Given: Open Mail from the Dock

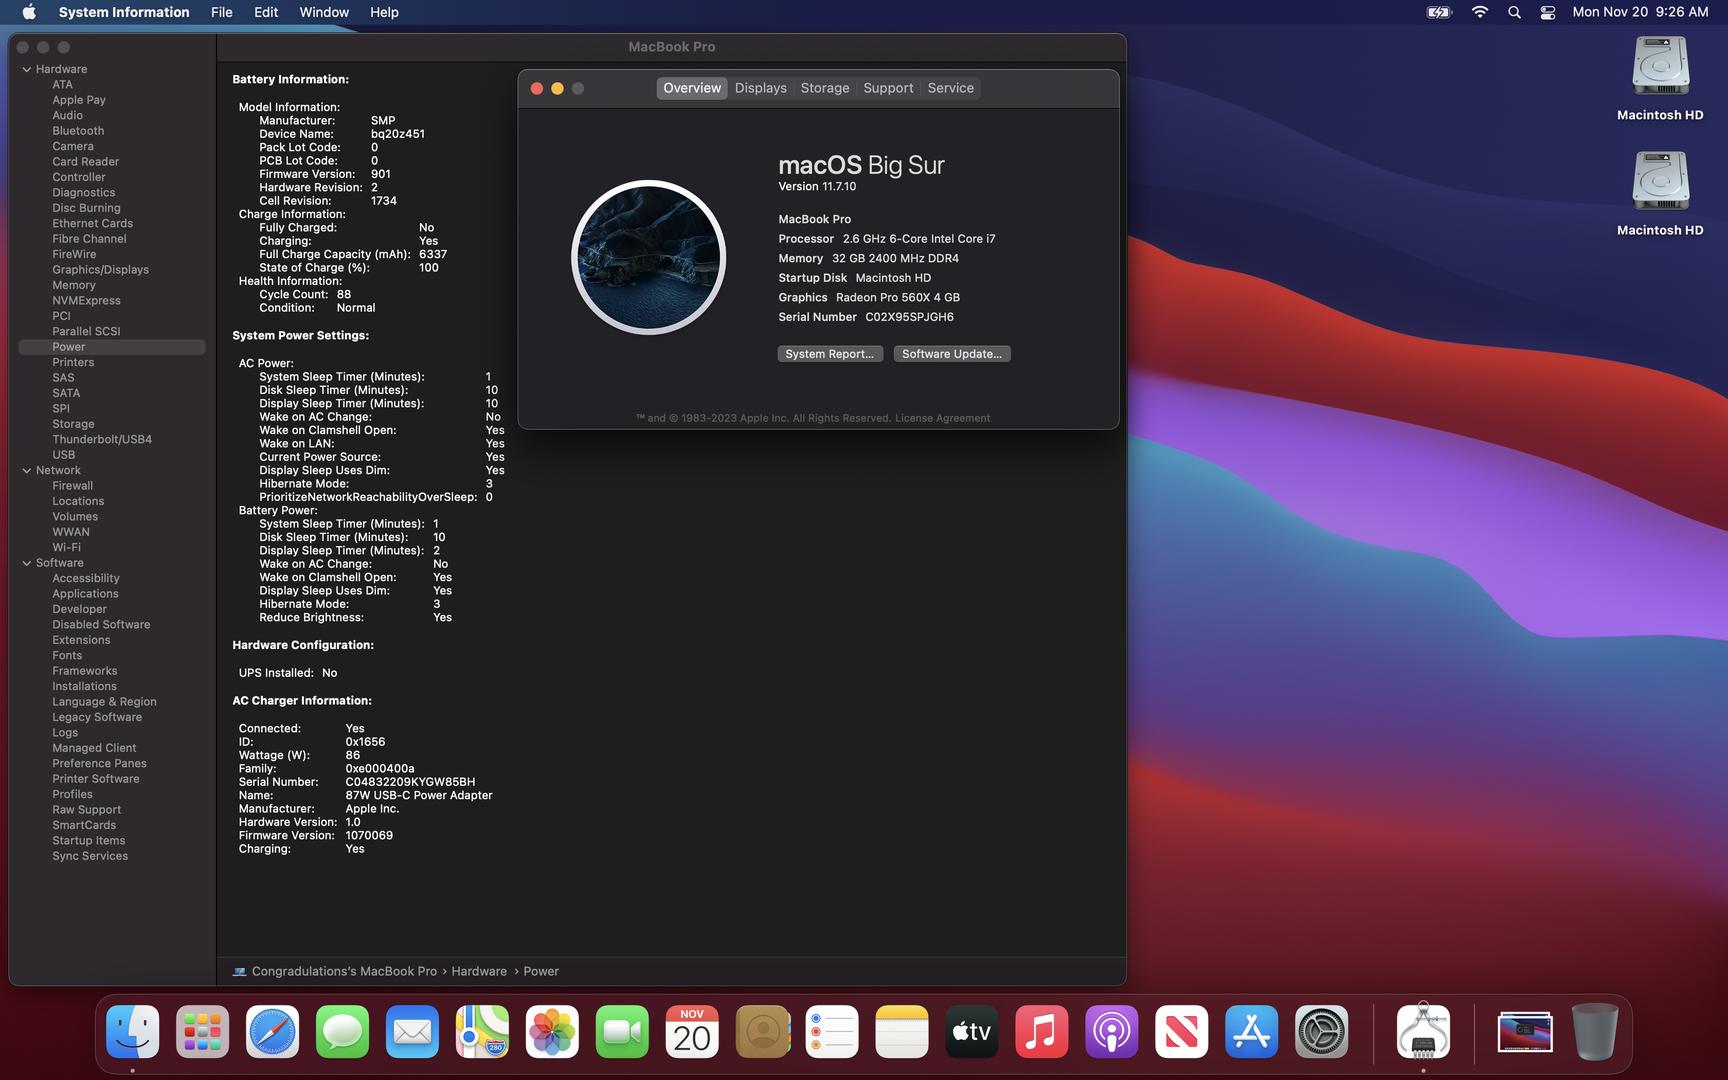Looking at the screenshot, I should click(412, 1031).
